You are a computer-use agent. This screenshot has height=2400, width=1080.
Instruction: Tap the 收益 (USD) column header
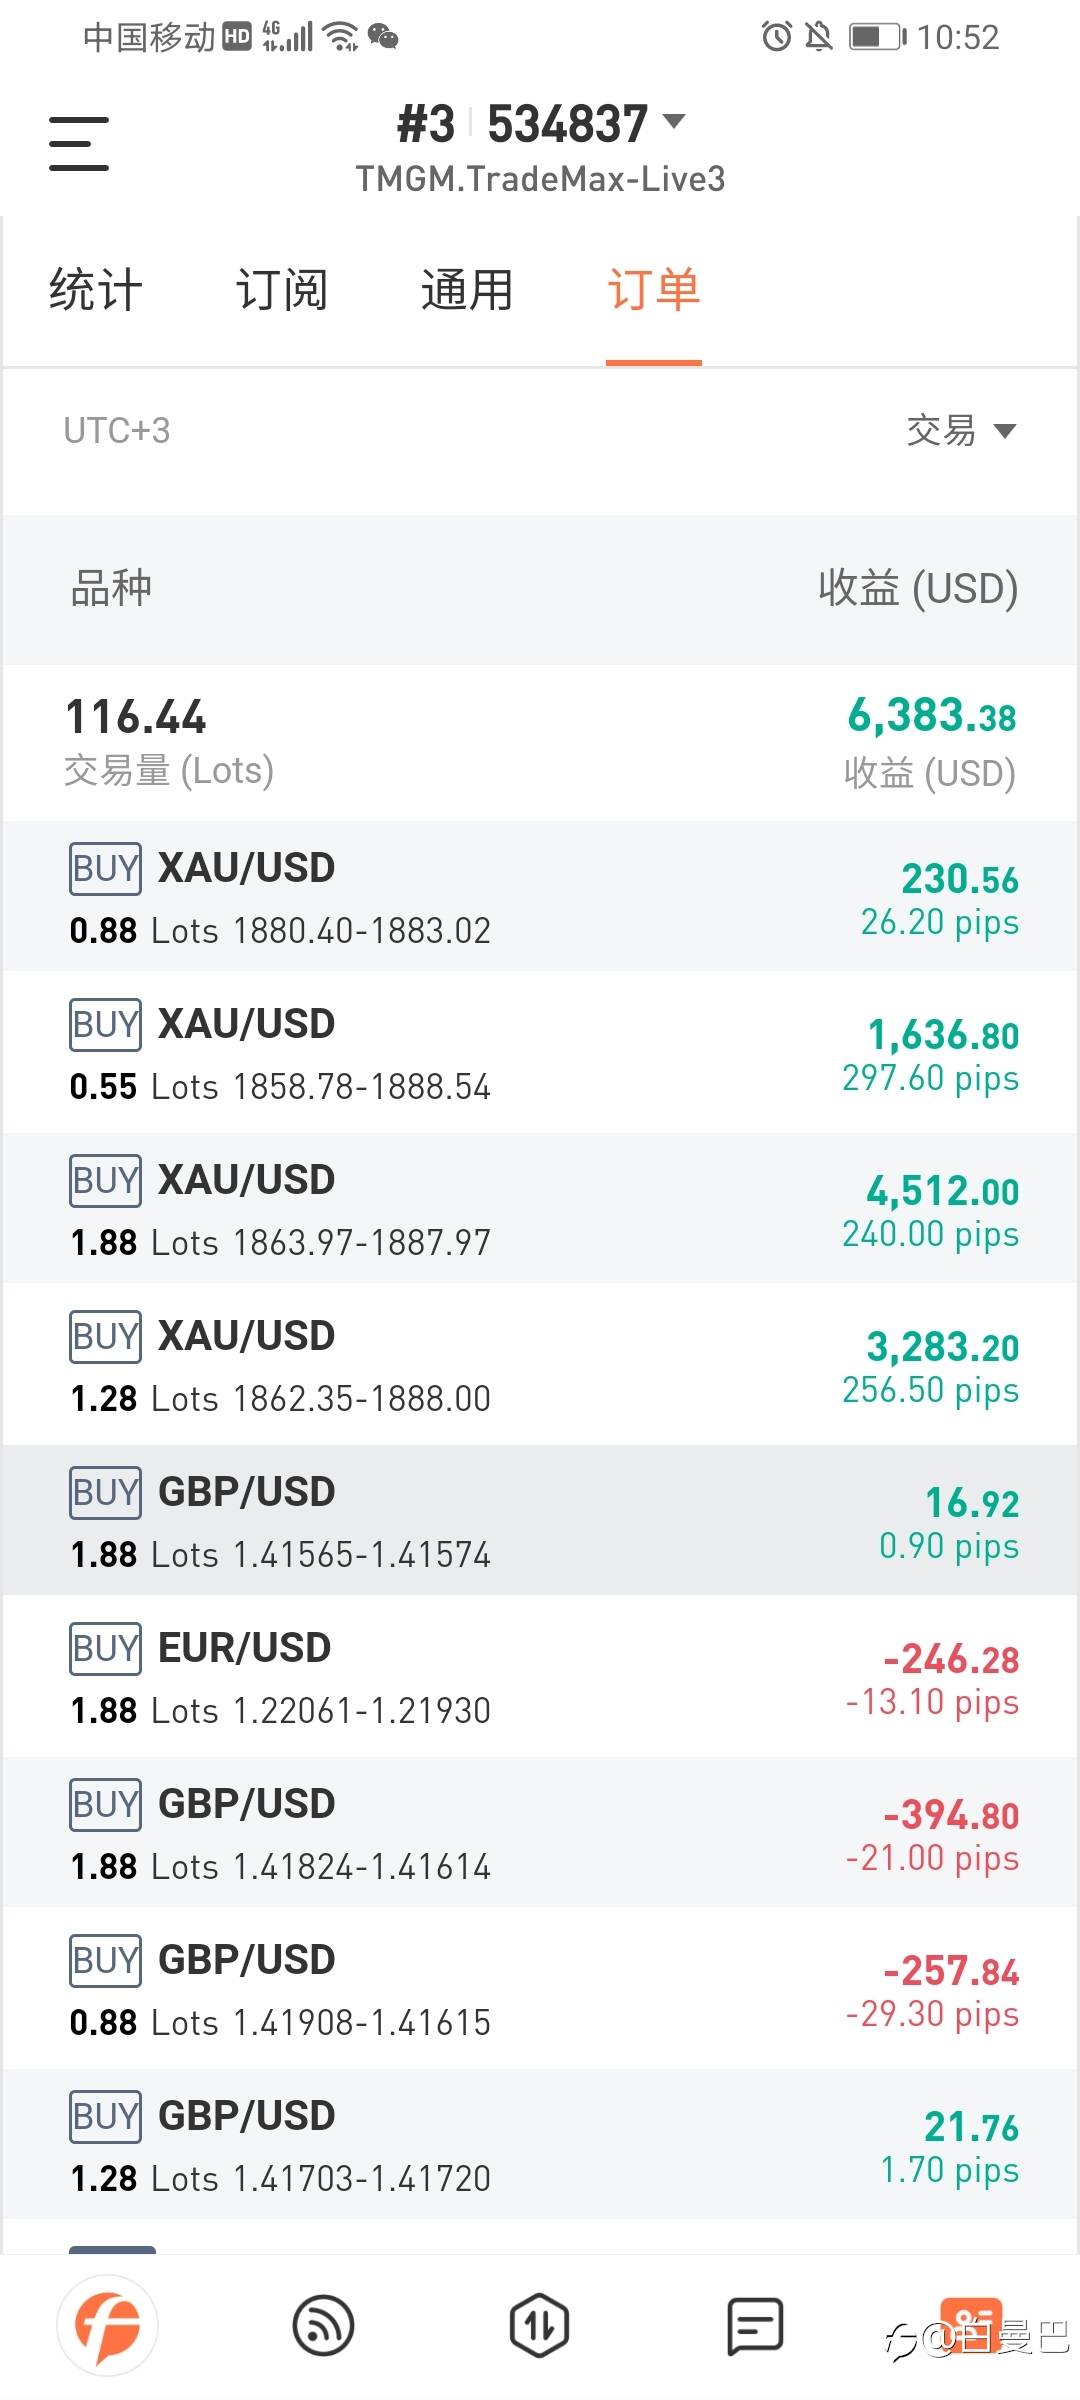click(x=917, y=589)
